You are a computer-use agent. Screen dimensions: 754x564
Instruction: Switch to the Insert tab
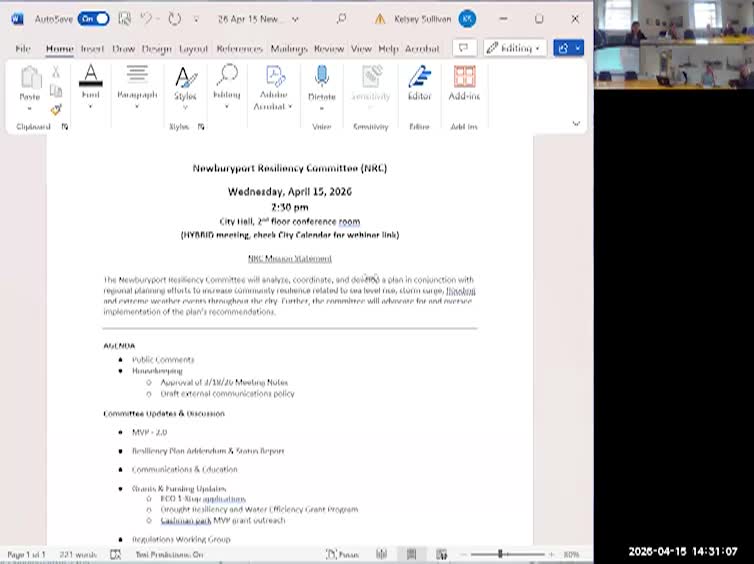point(92,48)
